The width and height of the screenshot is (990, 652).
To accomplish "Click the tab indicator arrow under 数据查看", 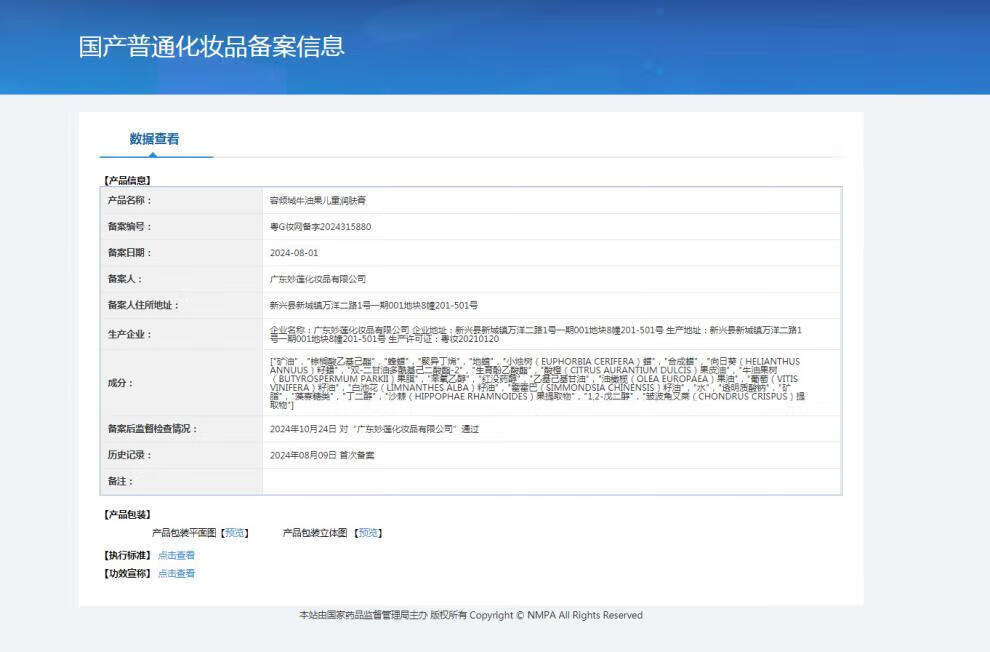I will (154, 154).
